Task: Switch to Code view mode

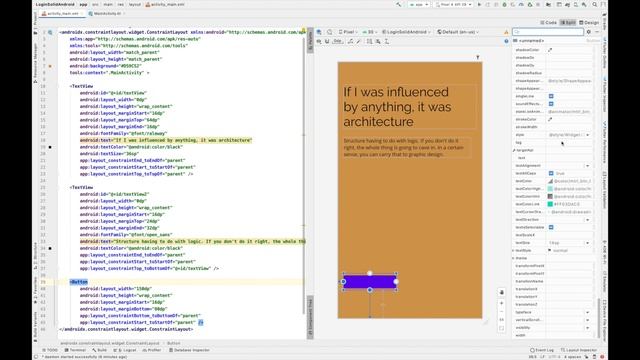Action: [548, 22]
